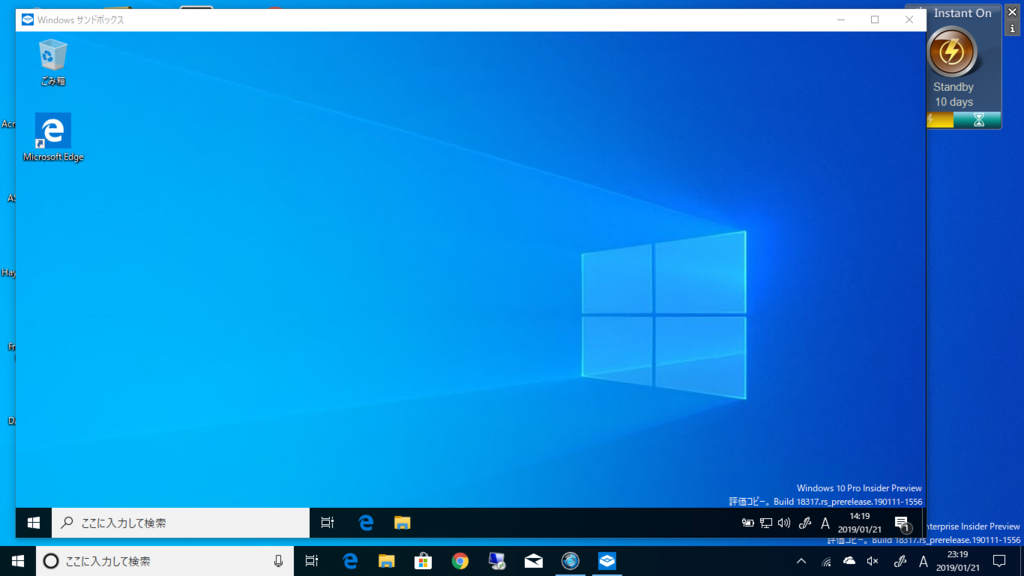Launch Edge from the sandbox taskbar

coord(366,523)
